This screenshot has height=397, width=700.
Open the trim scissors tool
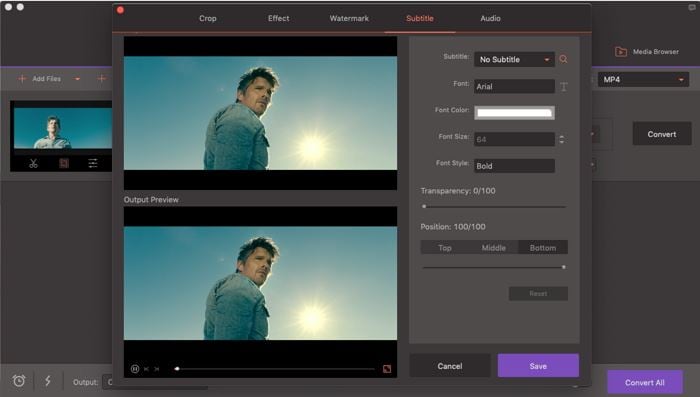[x=33, y=163]
